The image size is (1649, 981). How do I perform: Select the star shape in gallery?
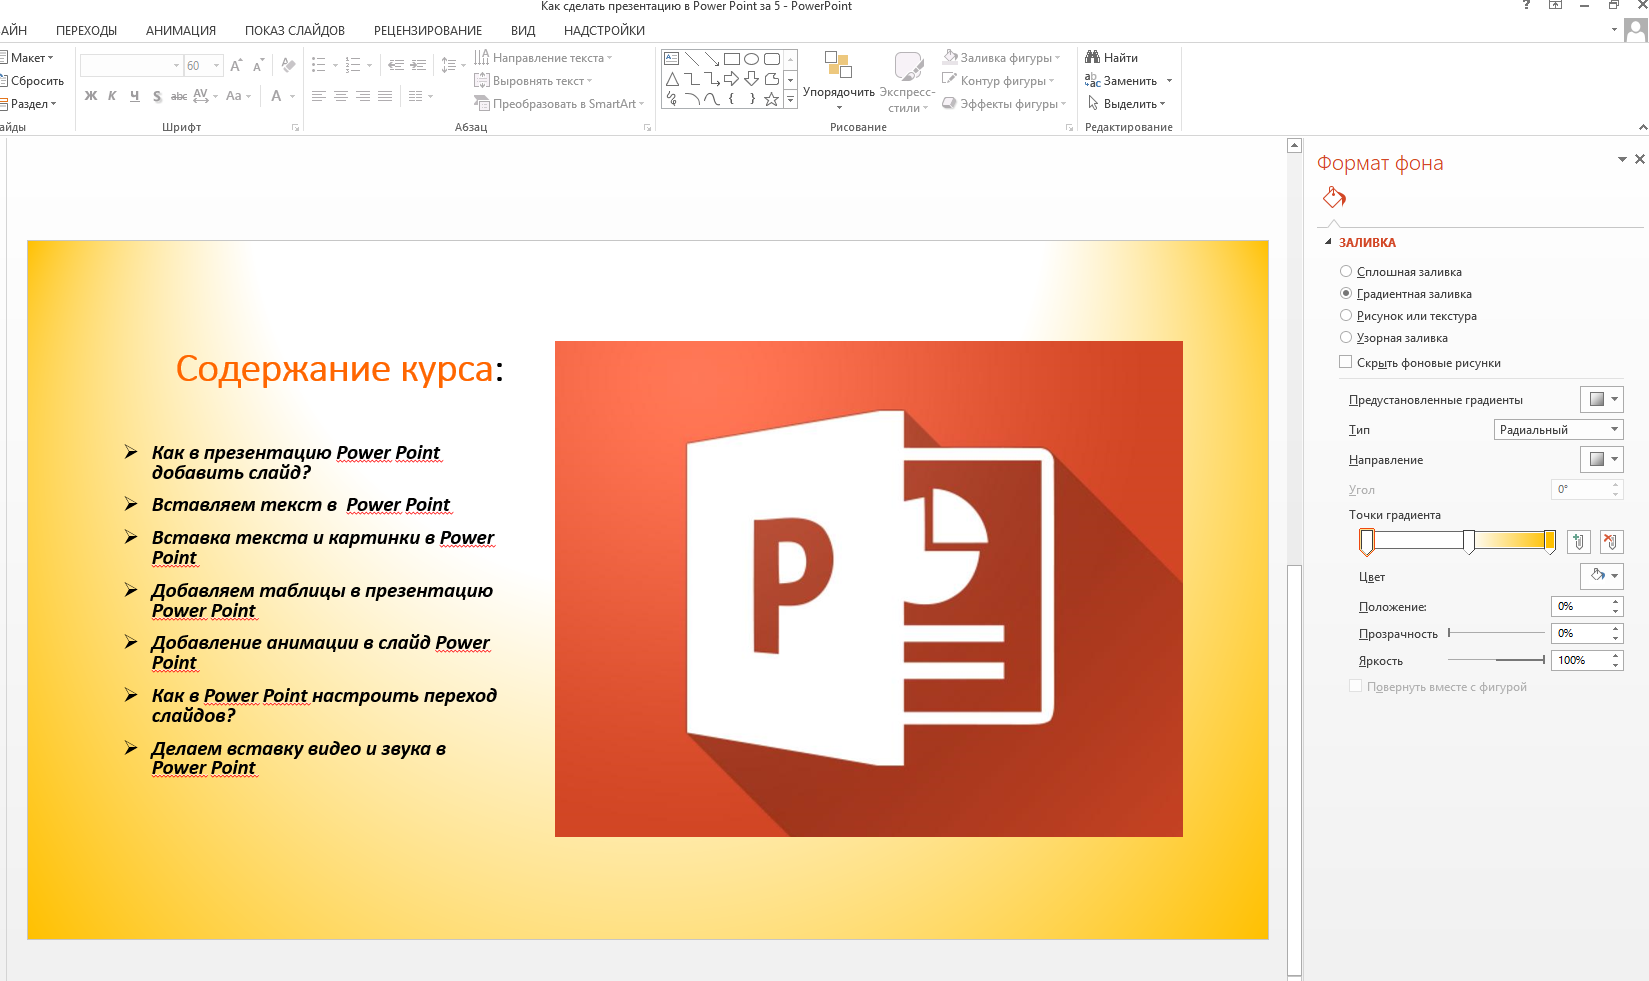point(772,99)
